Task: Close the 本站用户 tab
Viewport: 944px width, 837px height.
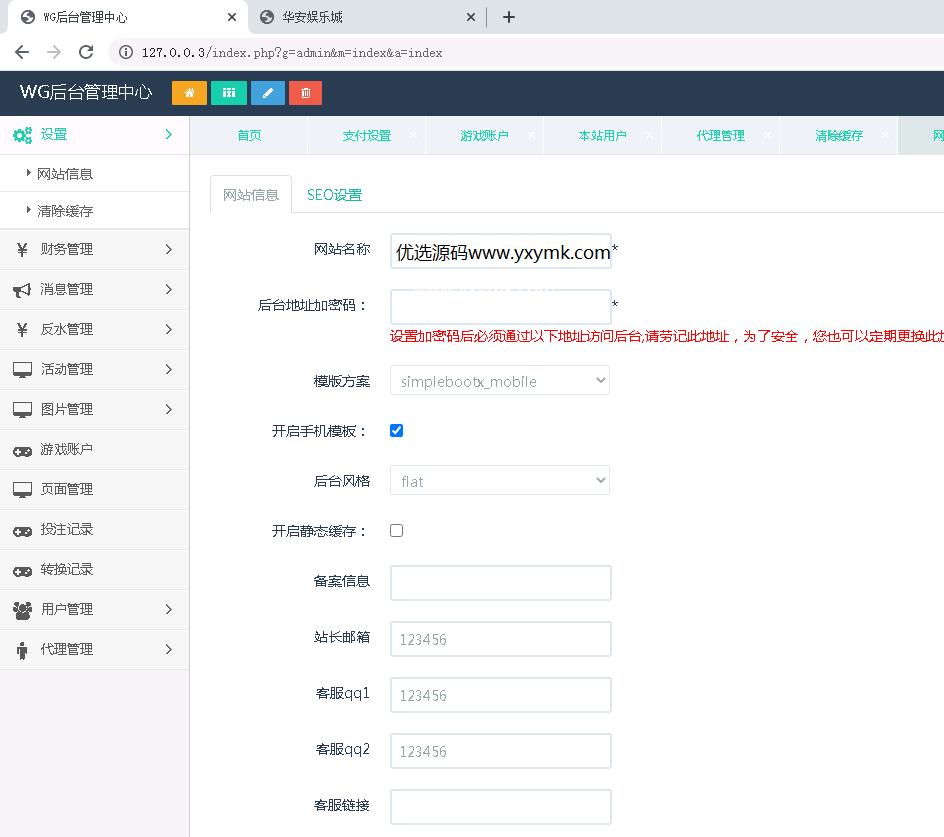Action: click(650, 135)
